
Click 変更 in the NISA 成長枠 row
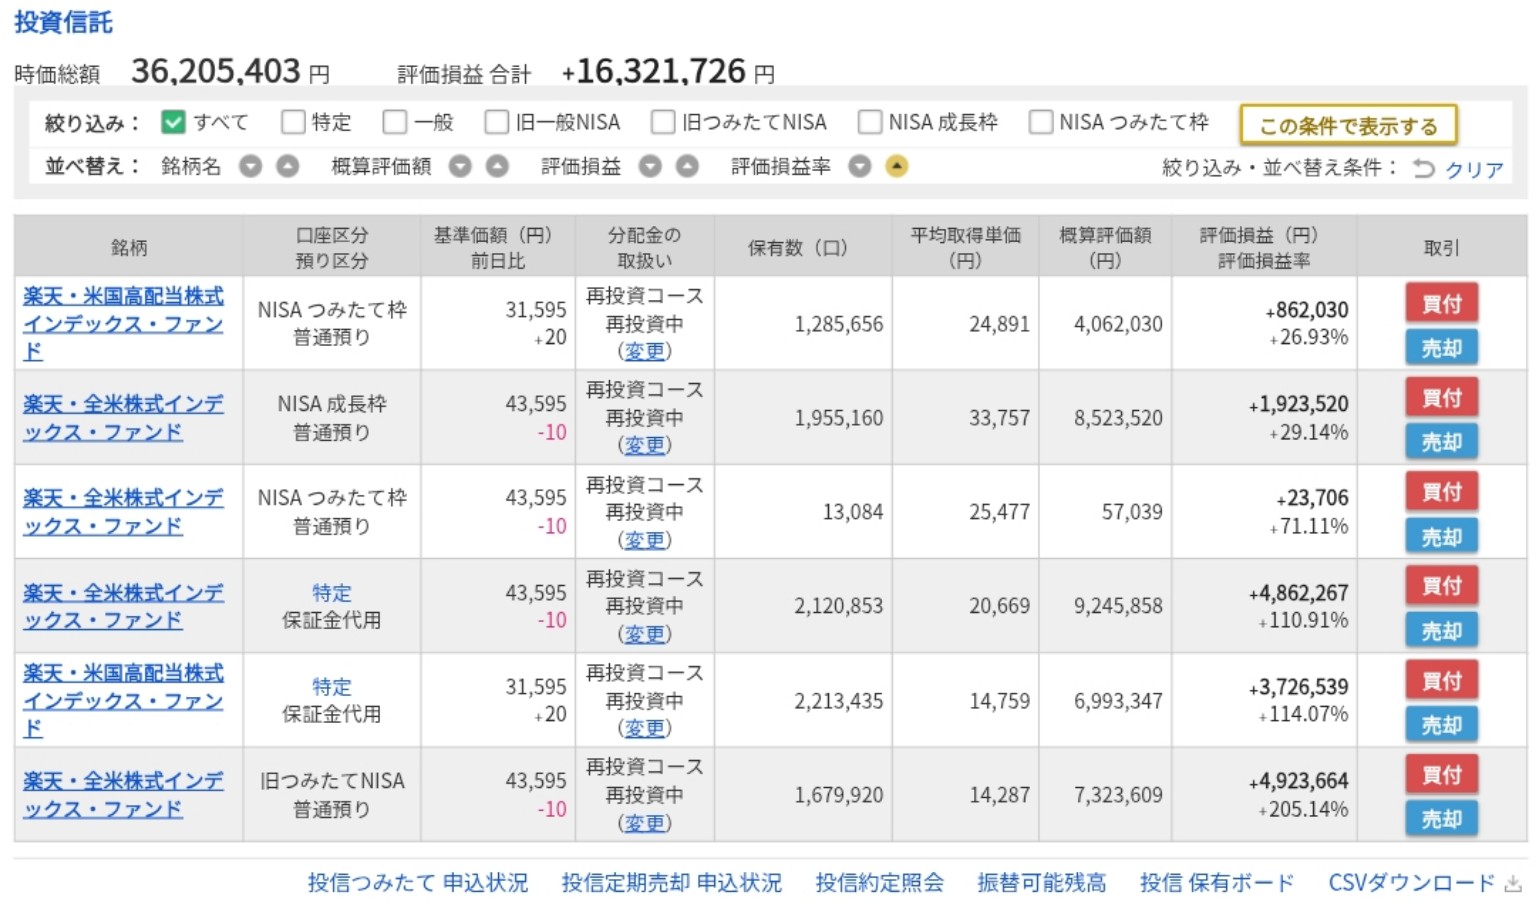click(x=644, y=445)
